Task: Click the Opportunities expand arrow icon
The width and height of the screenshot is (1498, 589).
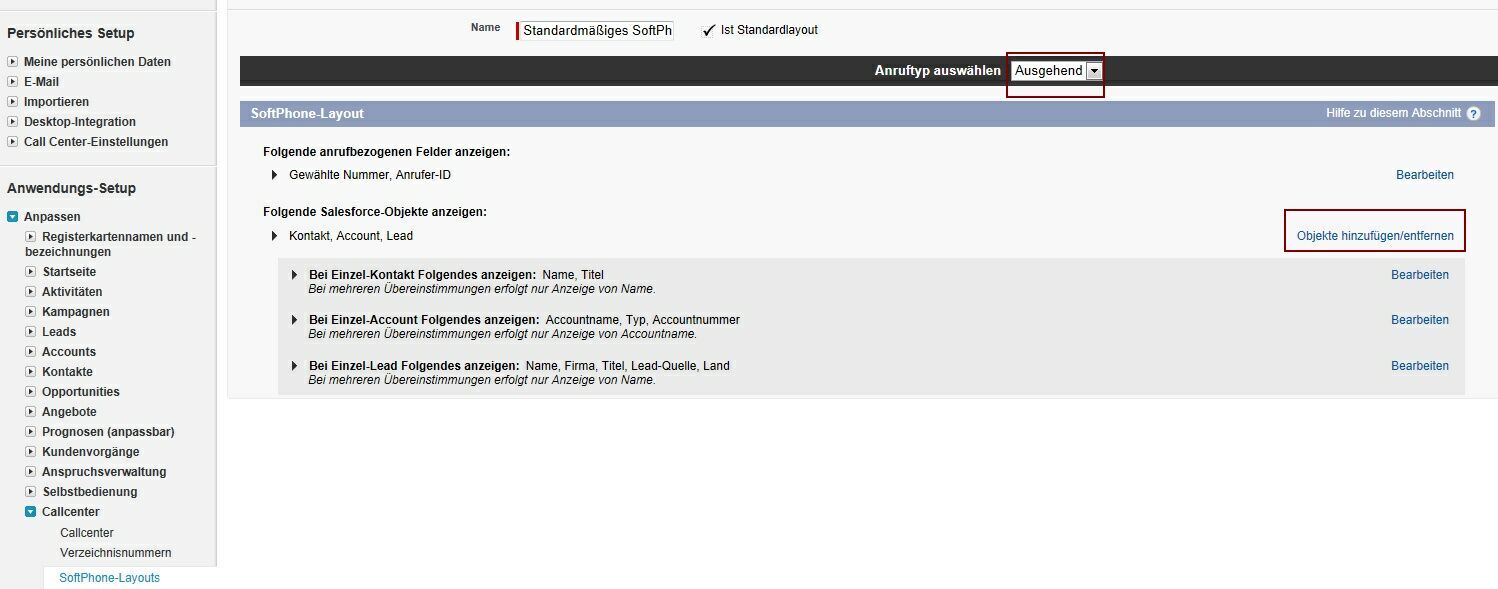Action: (31, 392)
